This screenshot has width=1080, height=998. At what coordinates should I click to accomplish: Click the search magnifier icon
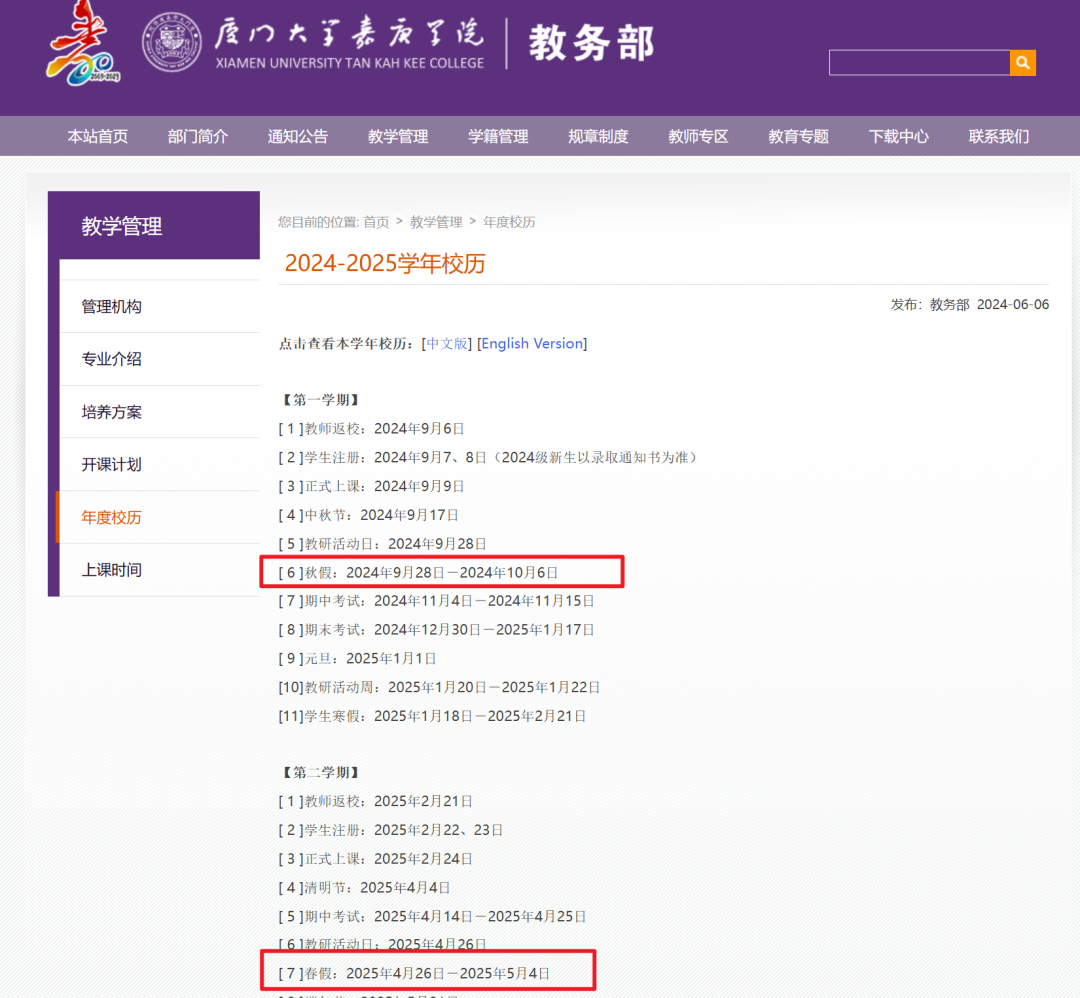click(x=1022, y=62)
